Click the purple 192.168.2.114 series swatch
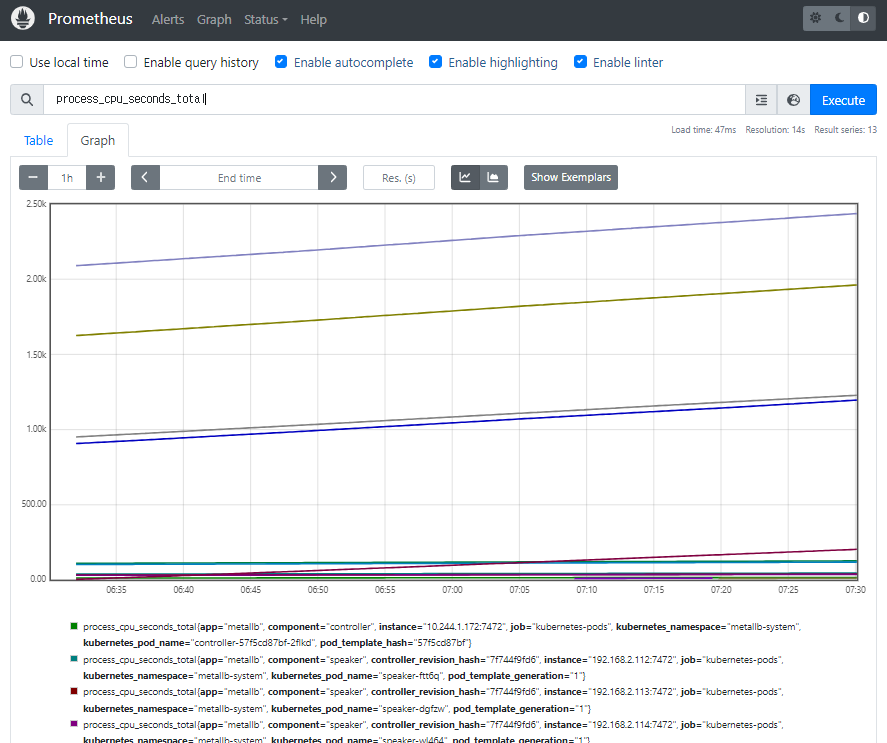The image size is (887, 743). click(x=74, y=724)
